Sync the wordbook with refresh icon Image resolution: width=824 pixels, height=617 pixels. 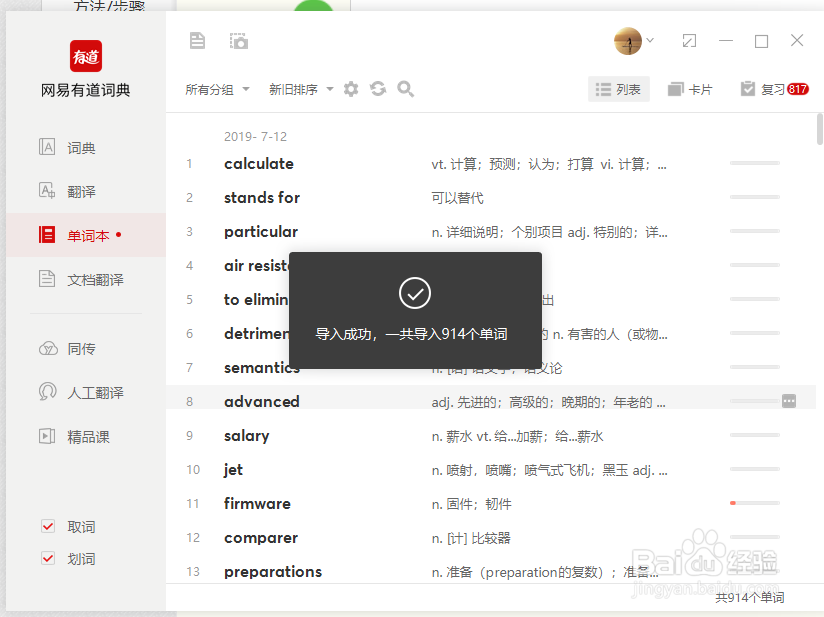(377, 89)
